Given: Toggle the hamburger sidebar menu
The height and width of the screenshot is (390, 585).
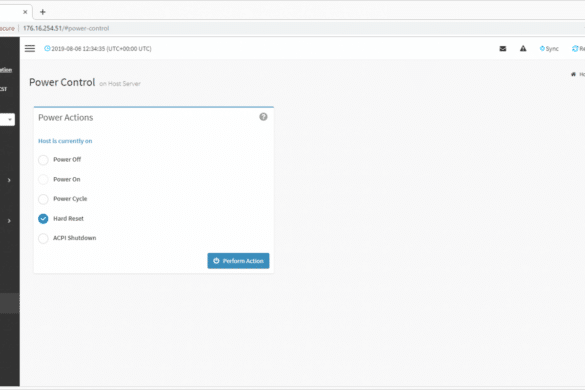Looking at the screenshot, I should tap(30, 49).
